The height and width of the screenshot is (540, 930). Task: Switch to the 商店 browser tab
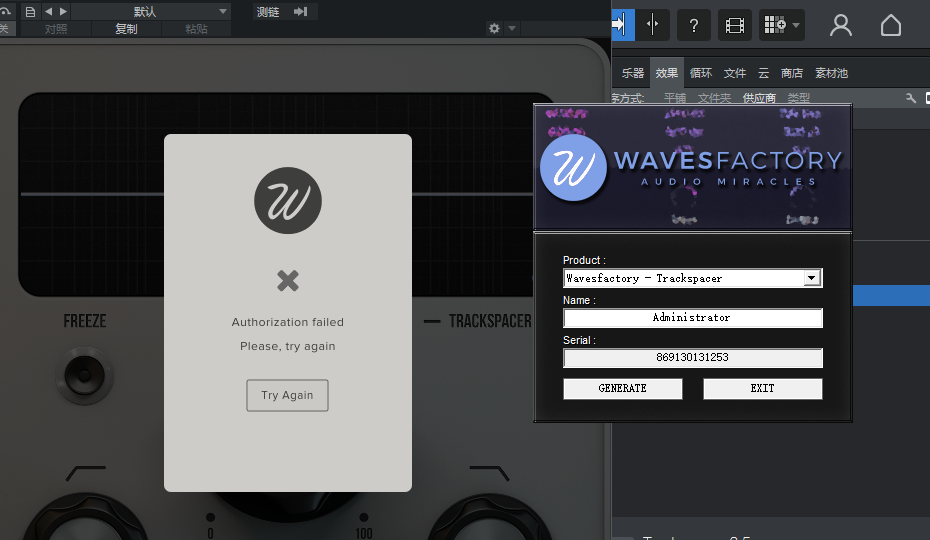coord(792,73)
